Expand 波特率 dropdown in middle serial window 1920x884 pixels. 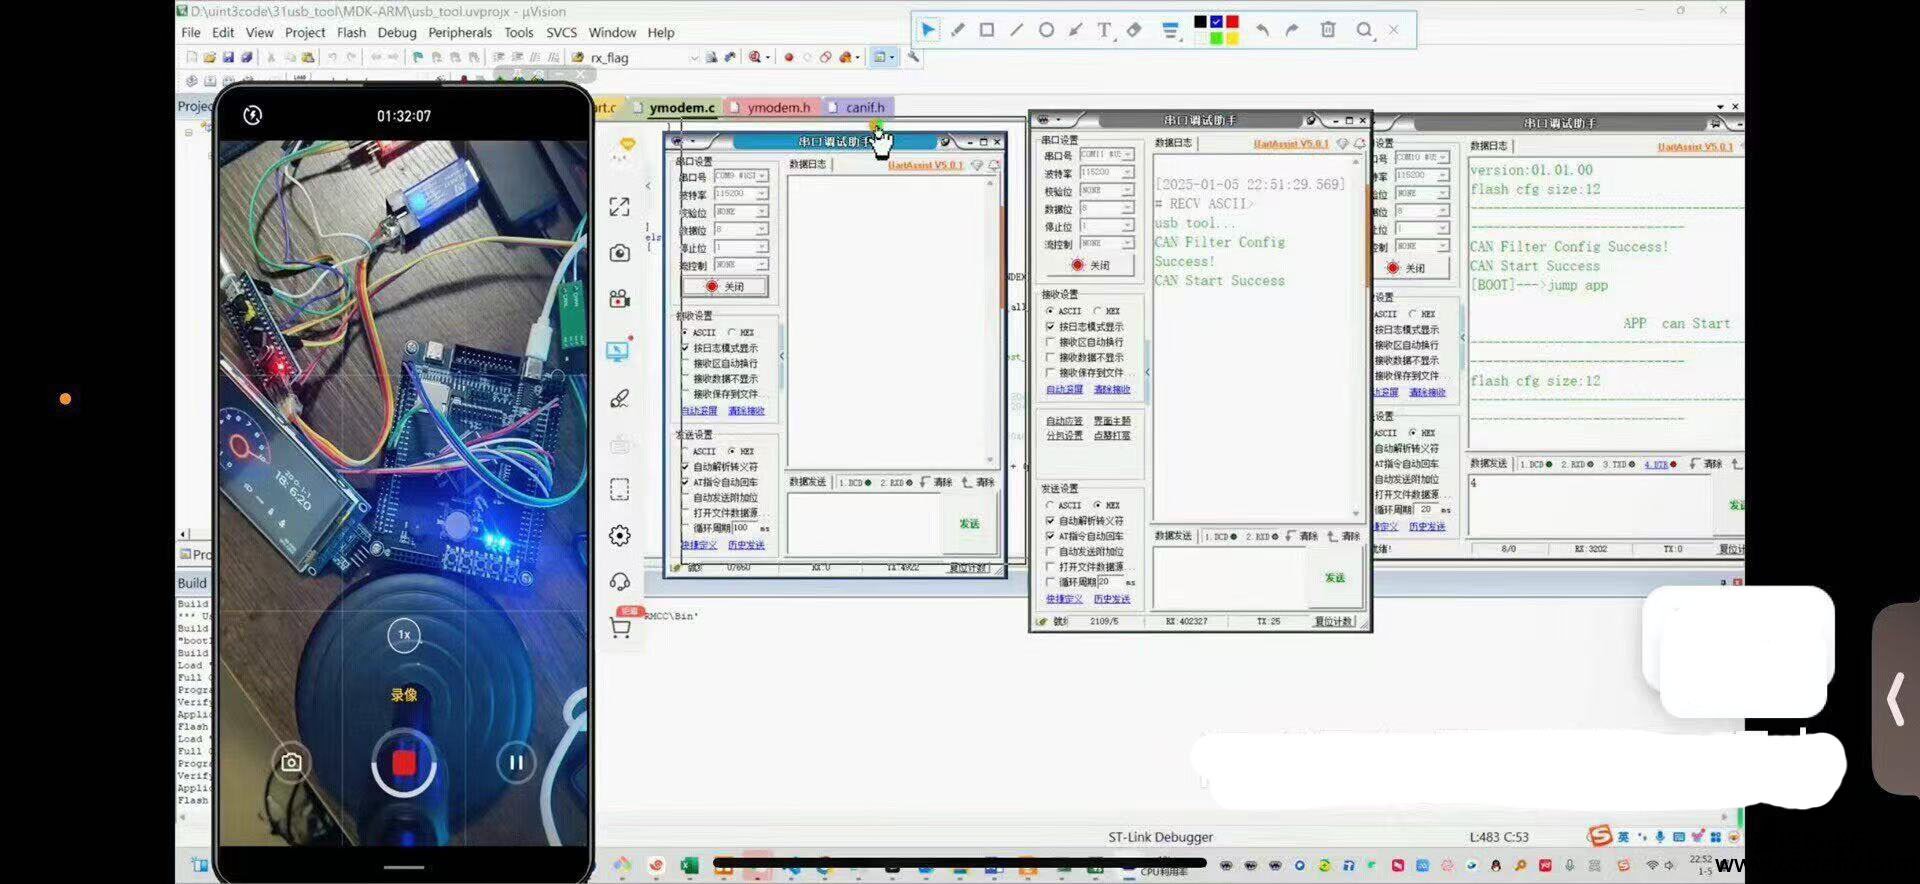point(1128,173)
